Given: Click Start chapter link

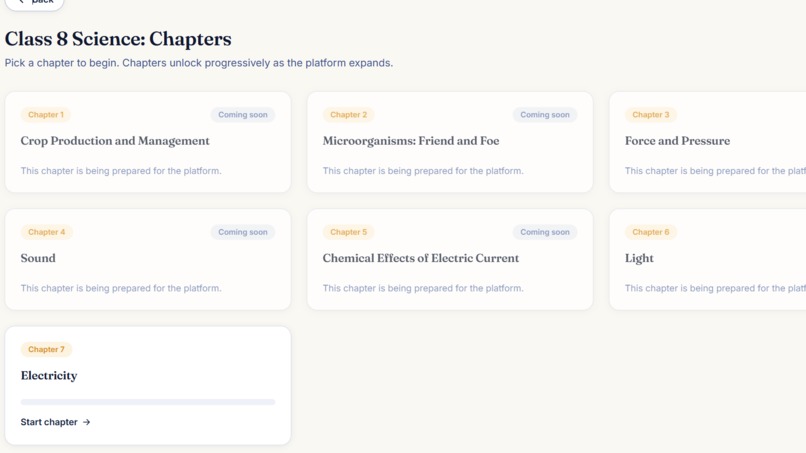Looking at the screenshot, I should (x=56, y=422).
